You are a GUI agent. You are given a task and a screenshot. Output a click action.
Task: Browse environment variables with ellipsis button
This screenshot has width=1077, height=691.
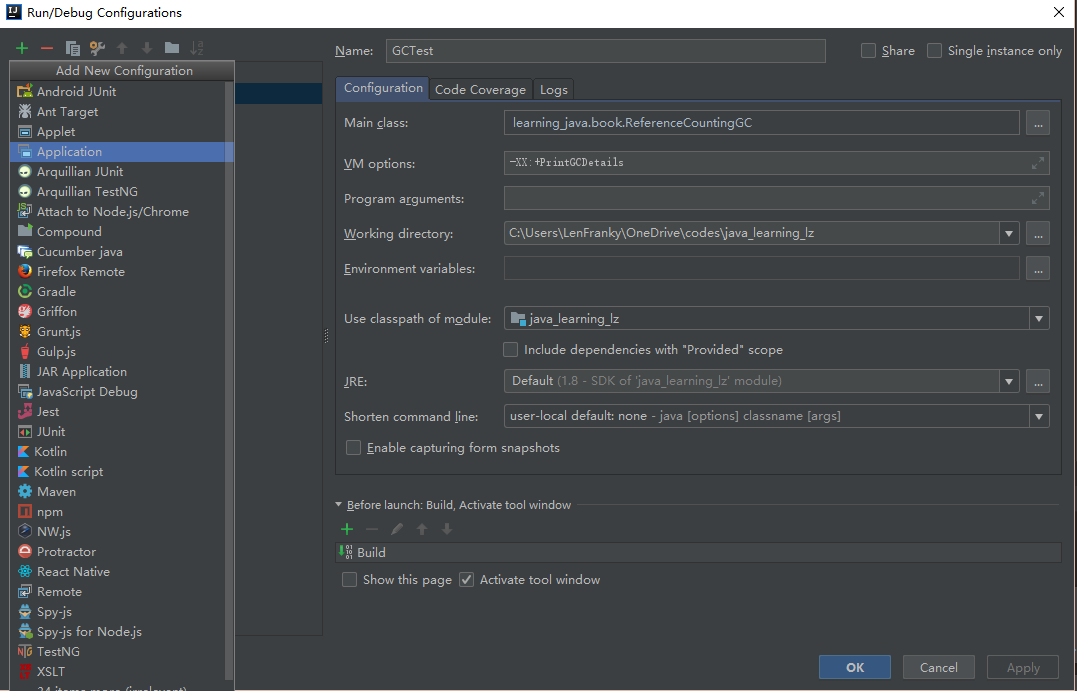pos(1038,269)
